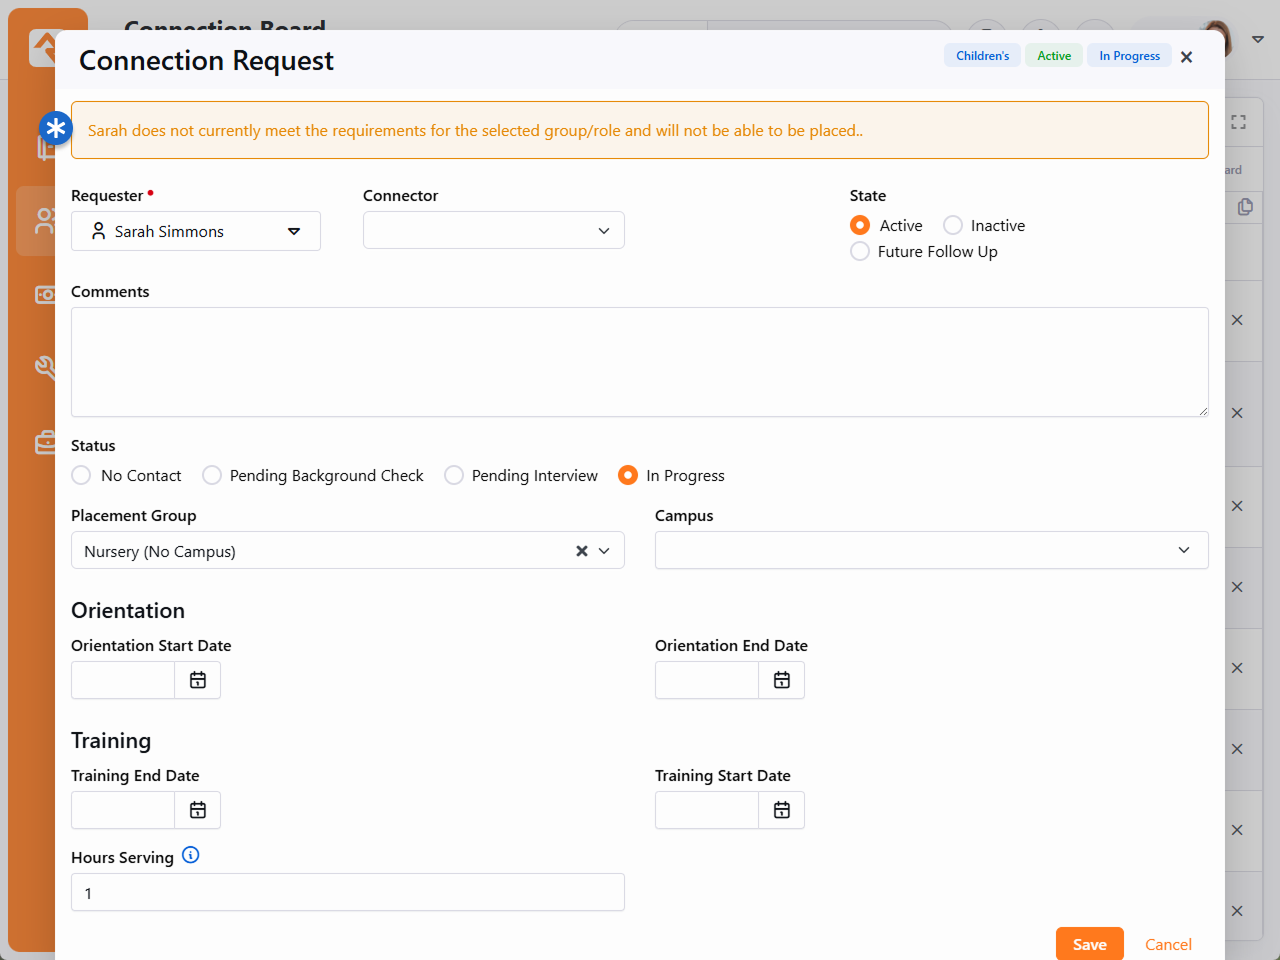Click the In Progress header badge

[1129, 56]
